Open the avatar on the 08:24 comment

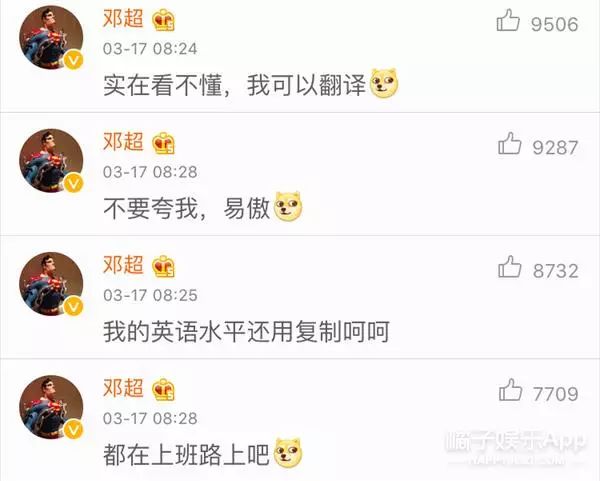(x=51, y=38)
